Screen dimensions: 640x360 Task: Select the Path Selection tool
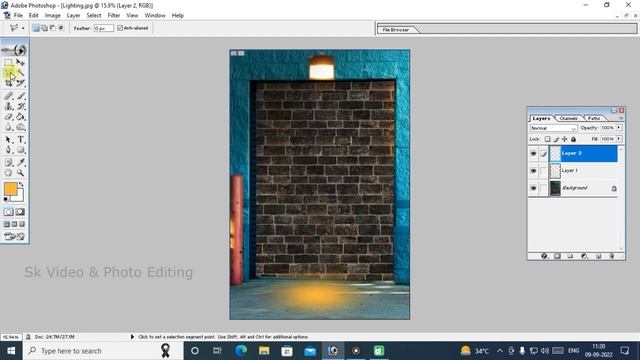8,140
